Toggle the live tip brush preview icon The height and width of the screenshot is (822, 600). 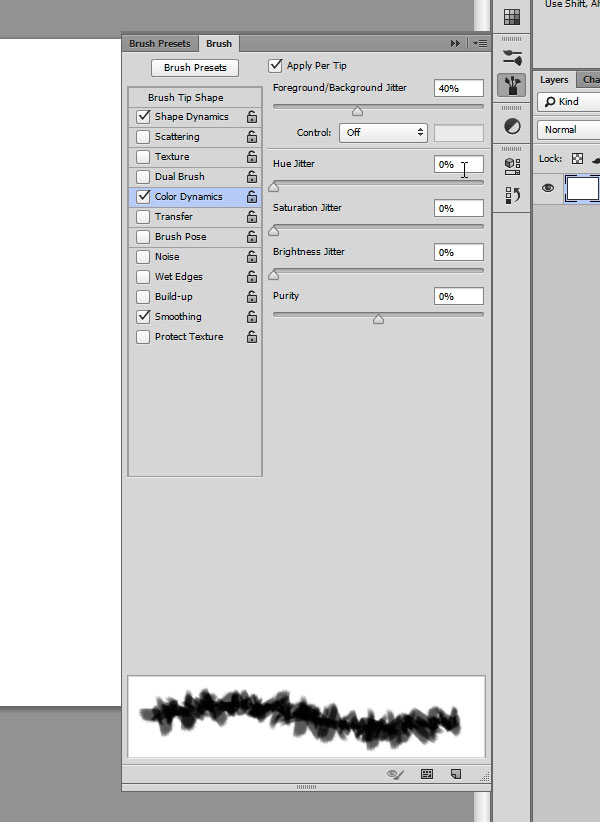click(x=397, y=774)
